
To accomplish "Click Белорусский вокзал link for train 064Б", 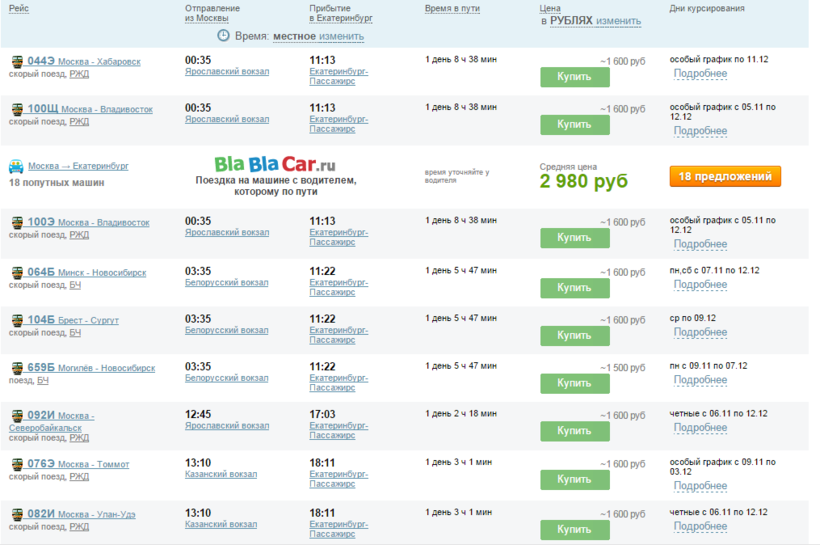I will [x=227, y=283].
